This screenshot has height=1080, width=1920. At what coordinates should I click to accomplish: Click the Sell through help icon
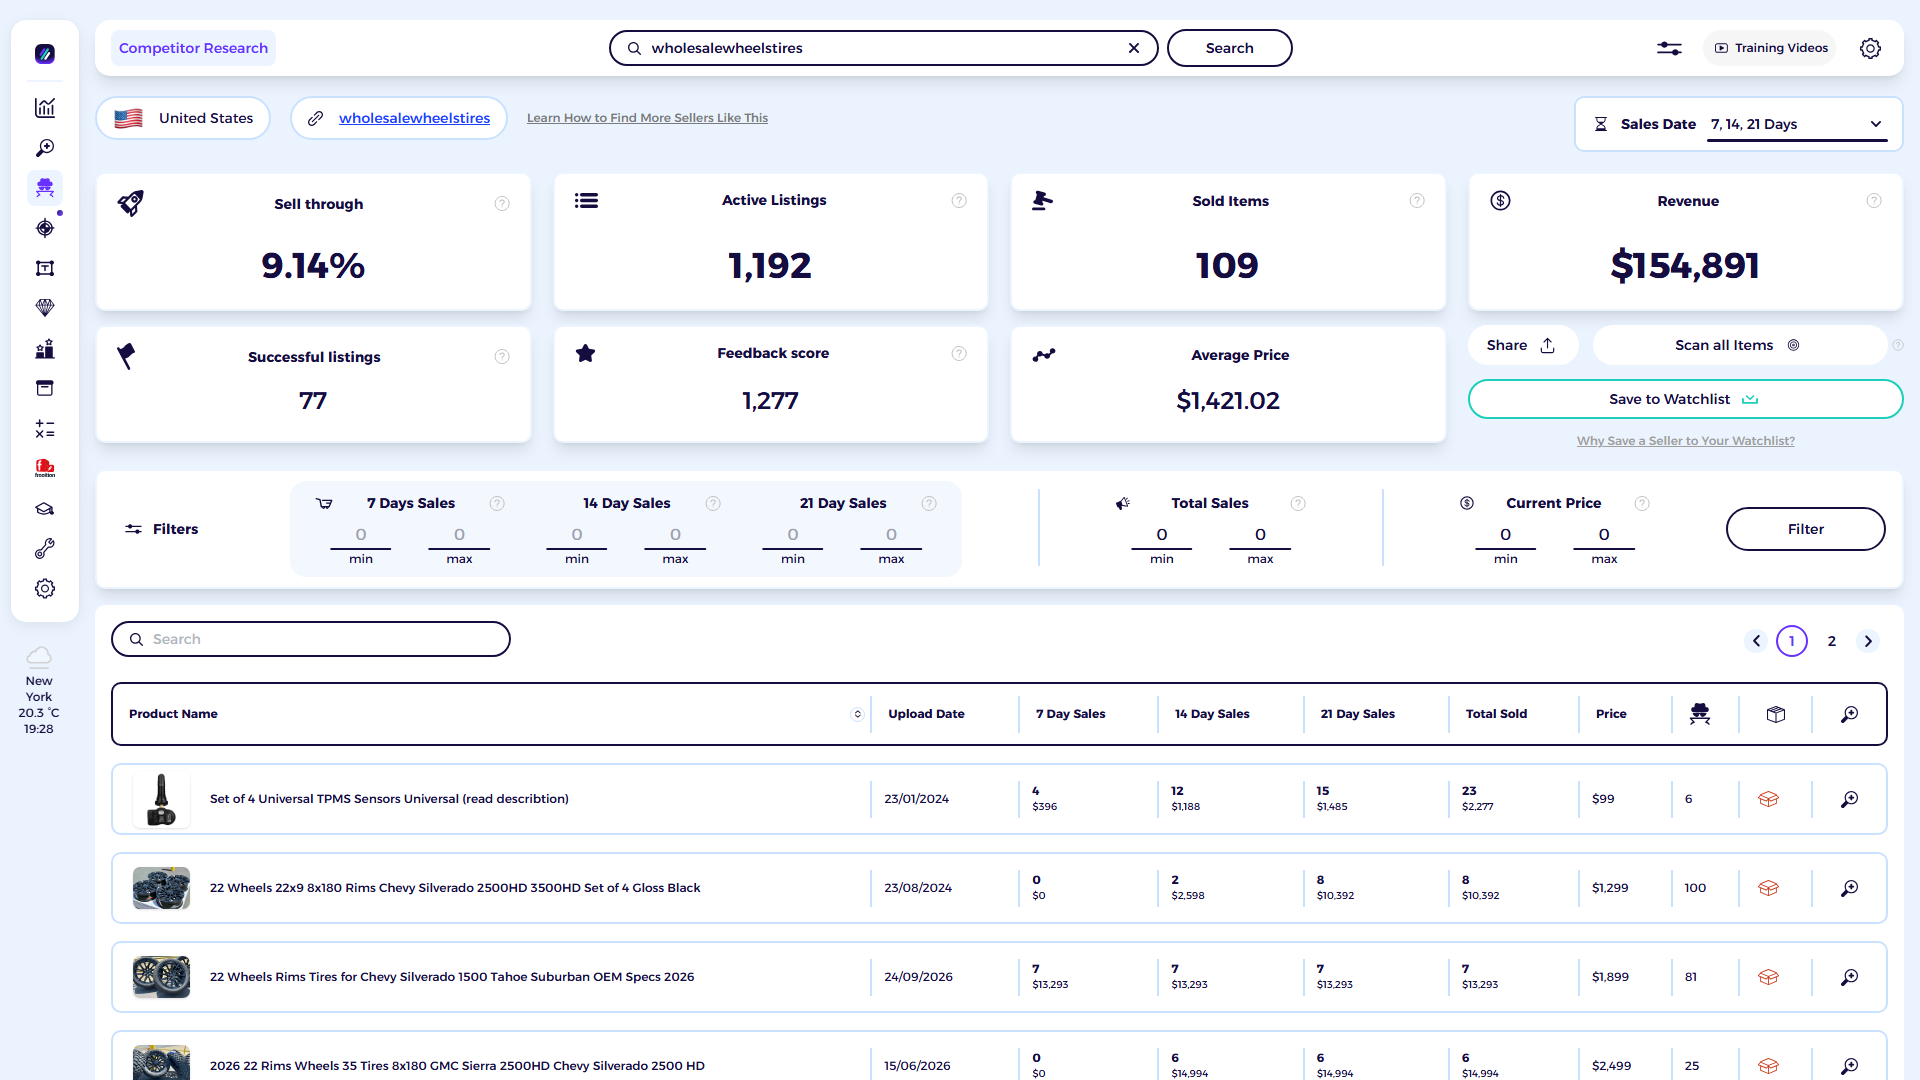point(502,204)
